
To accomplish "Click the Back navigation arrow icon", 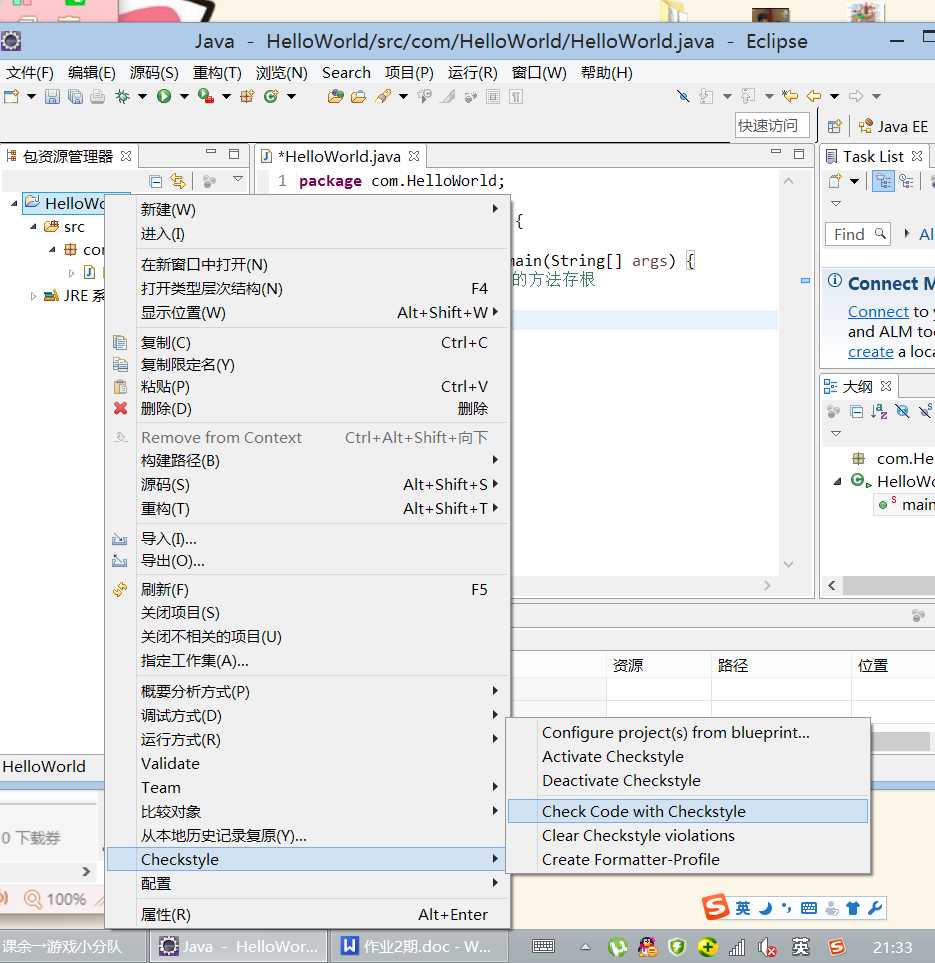I will 814,96.
